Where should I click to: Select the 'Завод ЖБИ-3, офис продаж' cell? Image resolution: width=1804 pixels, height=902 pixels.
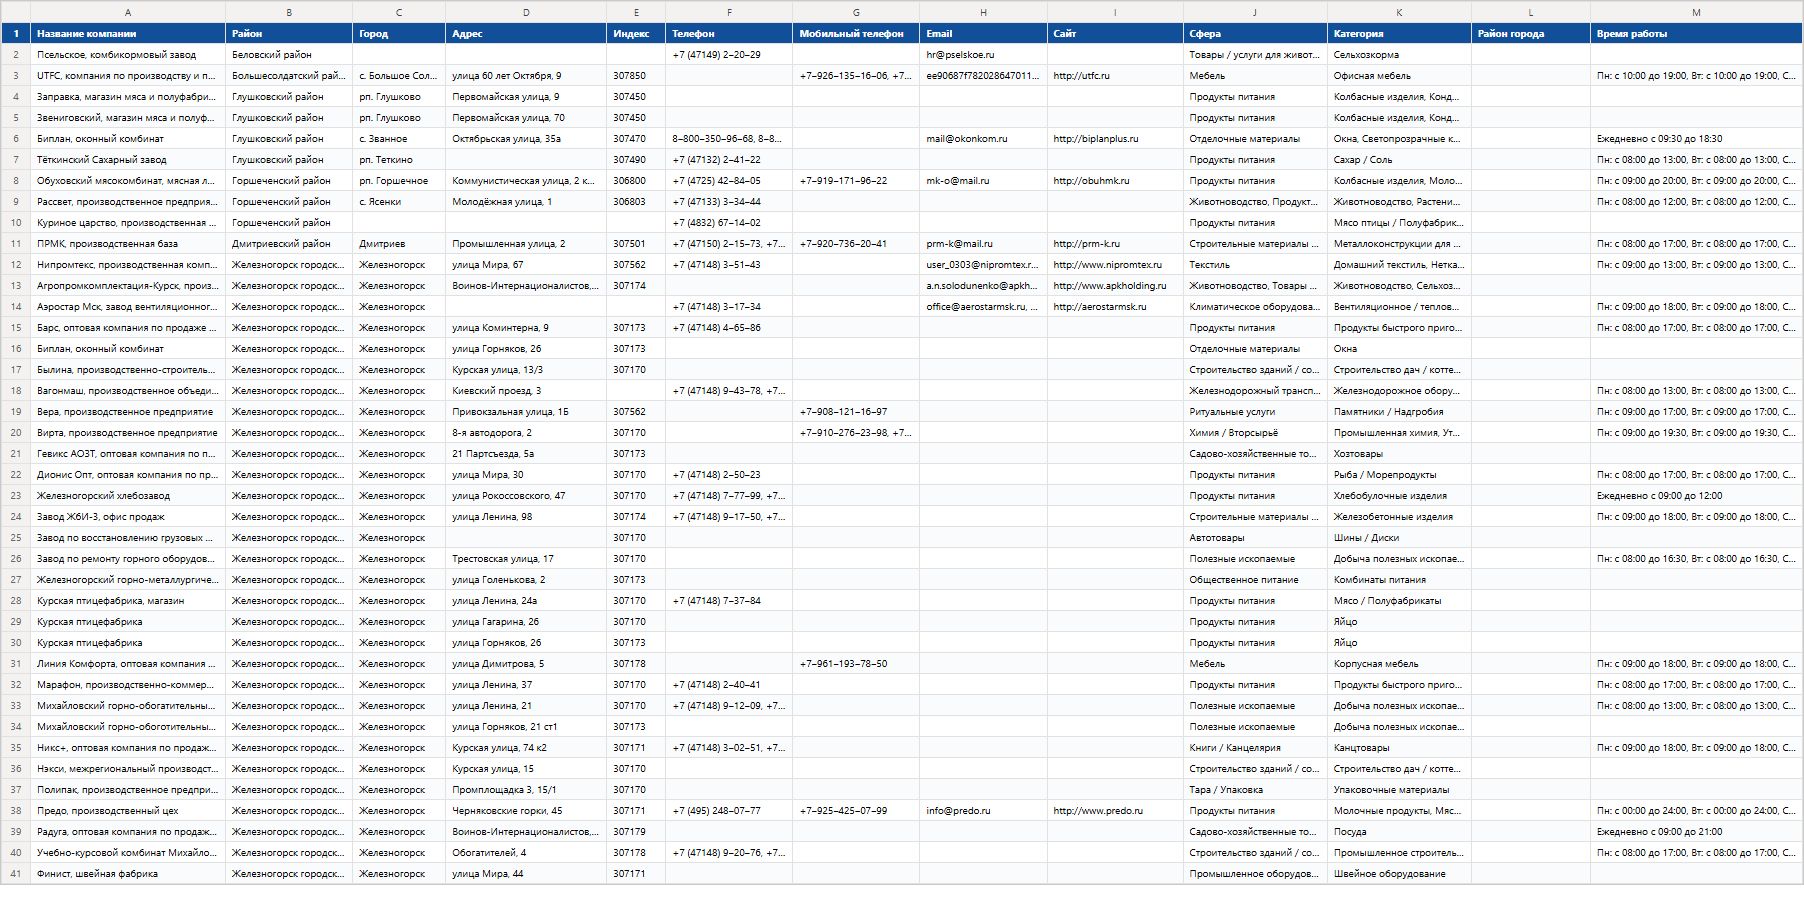click(128, 517)
